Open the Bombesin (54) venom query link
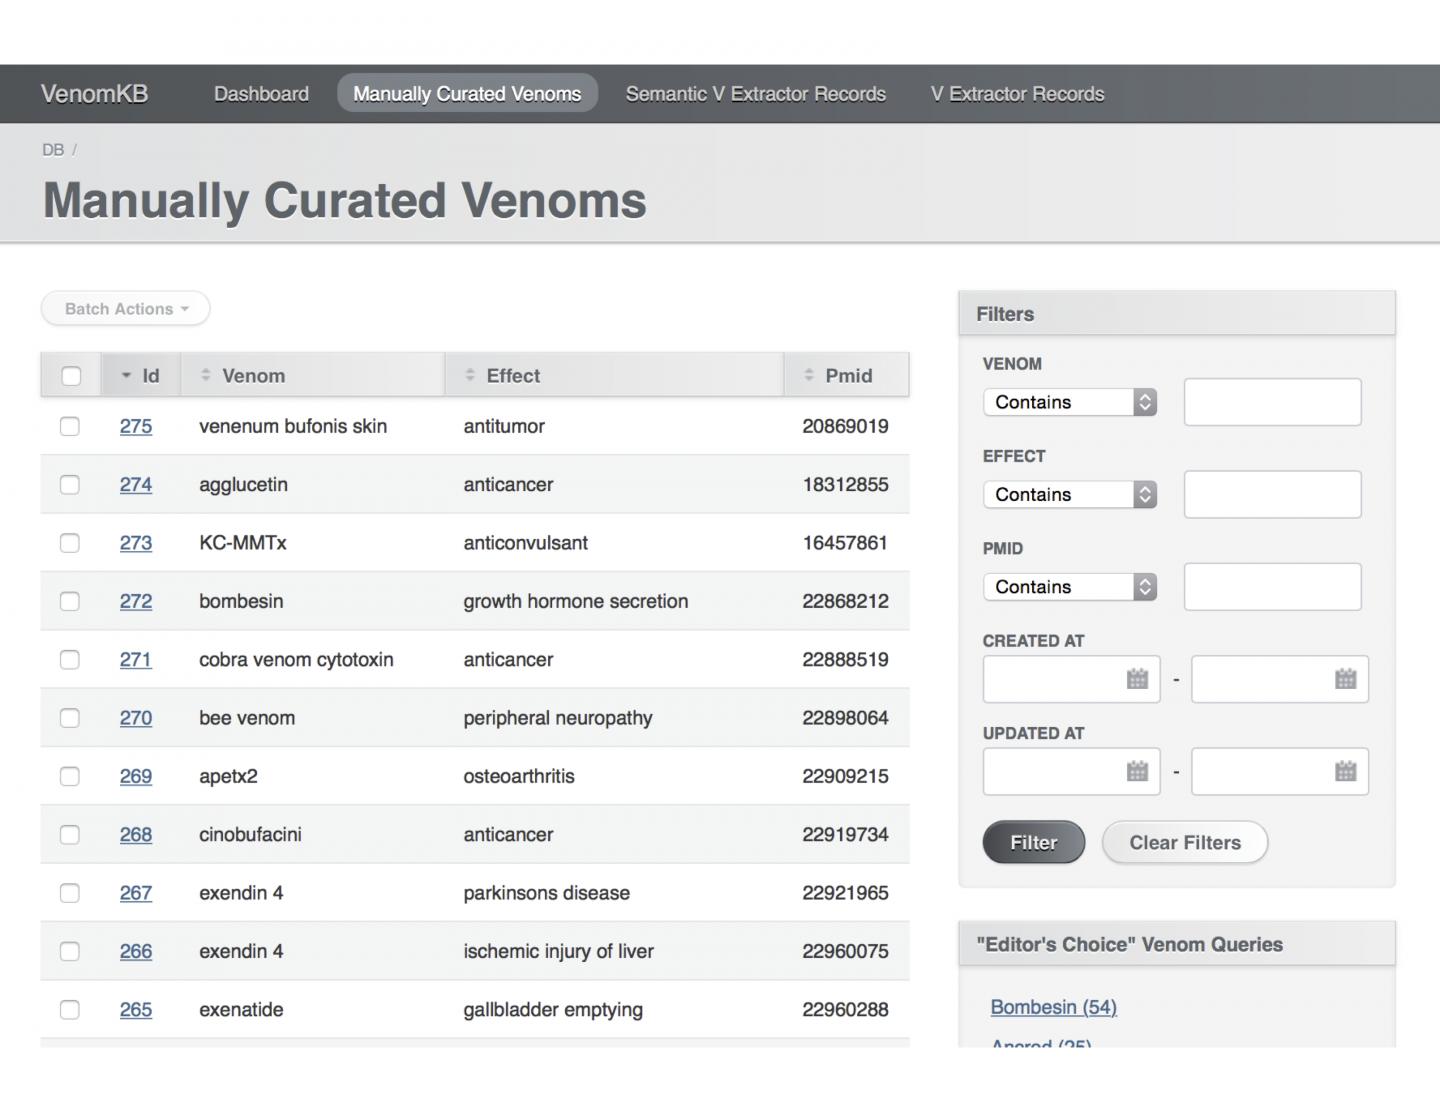 (1053, 1007)
